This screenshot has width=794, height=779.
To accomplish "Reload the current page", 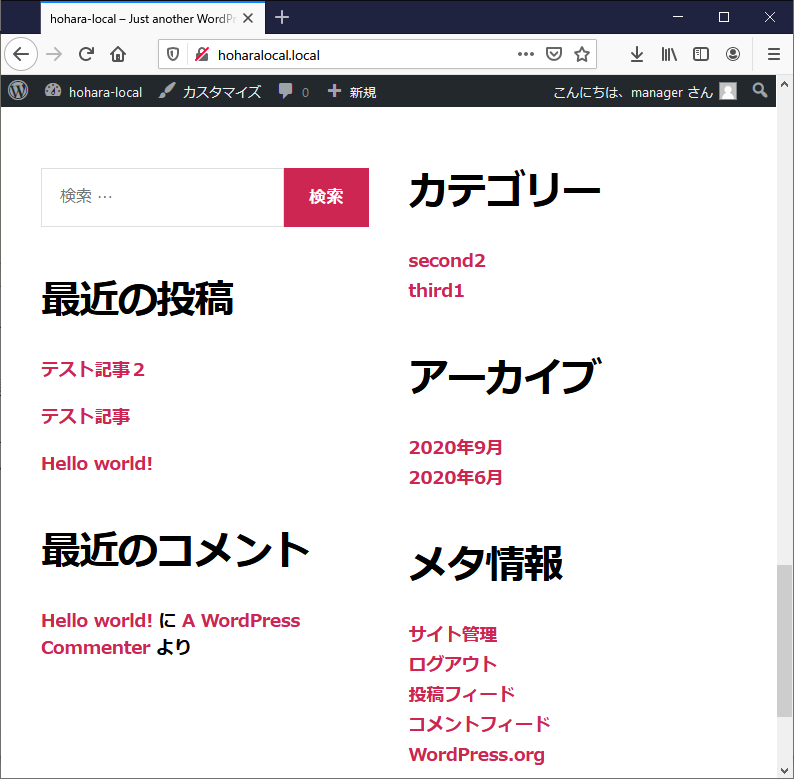I will point(87,54).
